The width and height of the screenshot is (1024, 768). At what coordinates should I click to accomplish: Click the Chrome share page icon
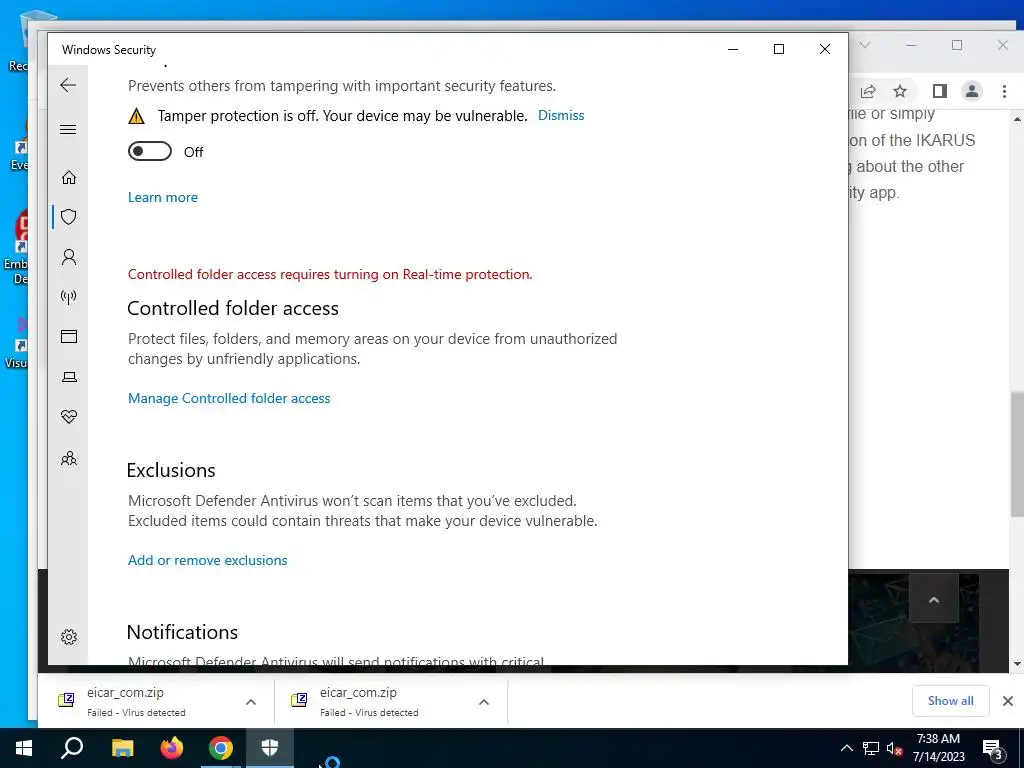pos(868,91)
